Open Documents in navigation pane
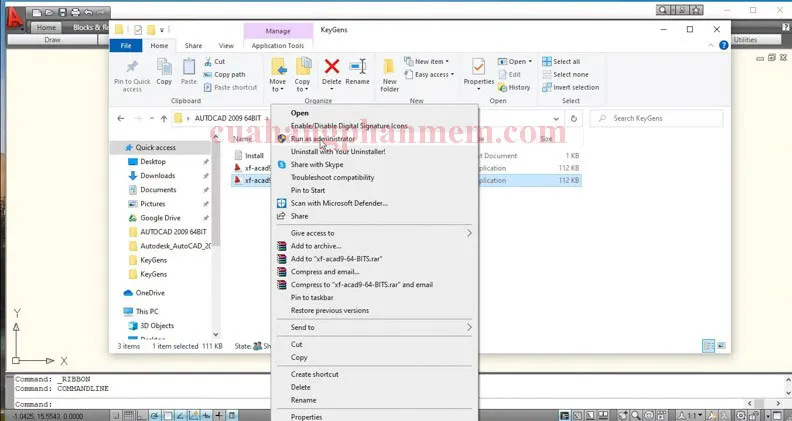This screenshot has height=421, width=792. click(158, 190)
